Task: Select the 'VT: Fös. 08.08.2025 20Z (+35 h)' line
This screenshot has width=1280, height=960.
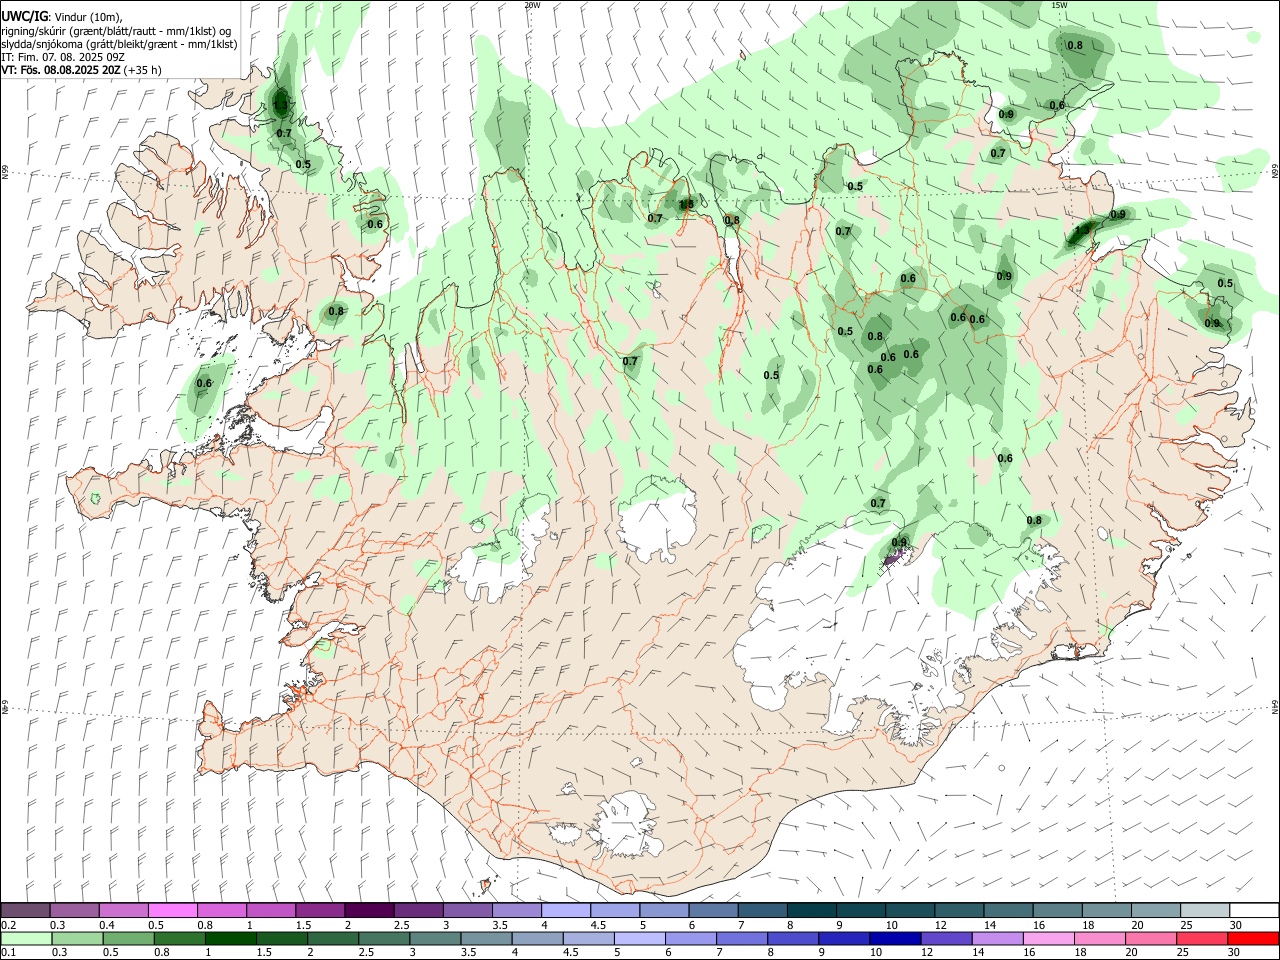Action: click(x=81, y=70)
